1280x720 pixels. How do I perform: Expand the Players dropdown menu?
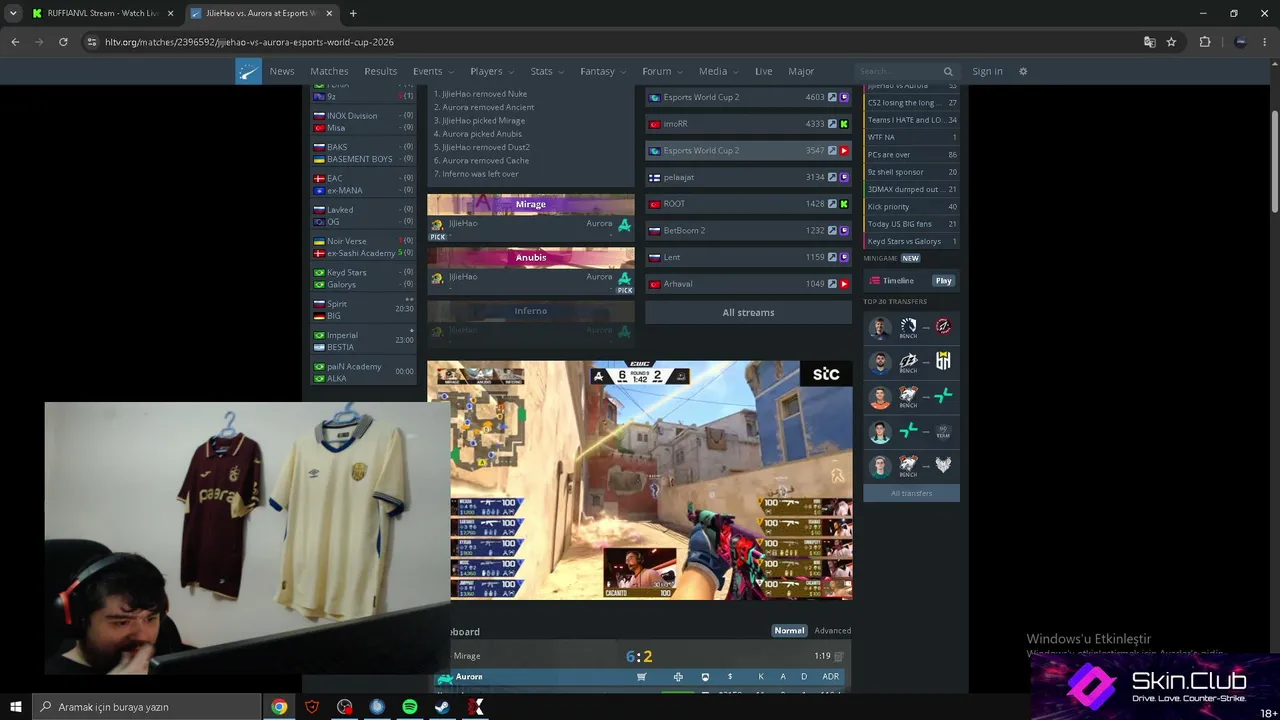(x=492, y=72)
